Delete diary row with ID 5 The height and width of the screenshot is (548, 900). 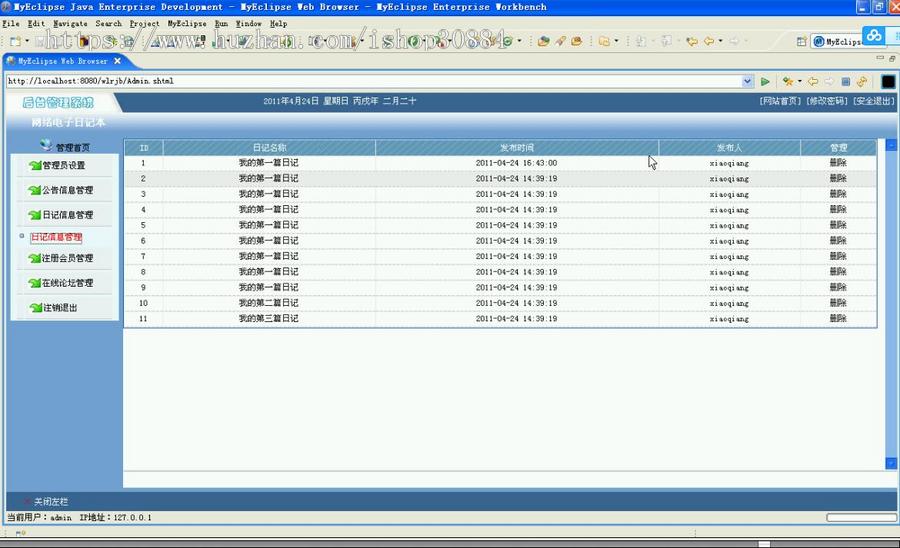pos(838,225)
